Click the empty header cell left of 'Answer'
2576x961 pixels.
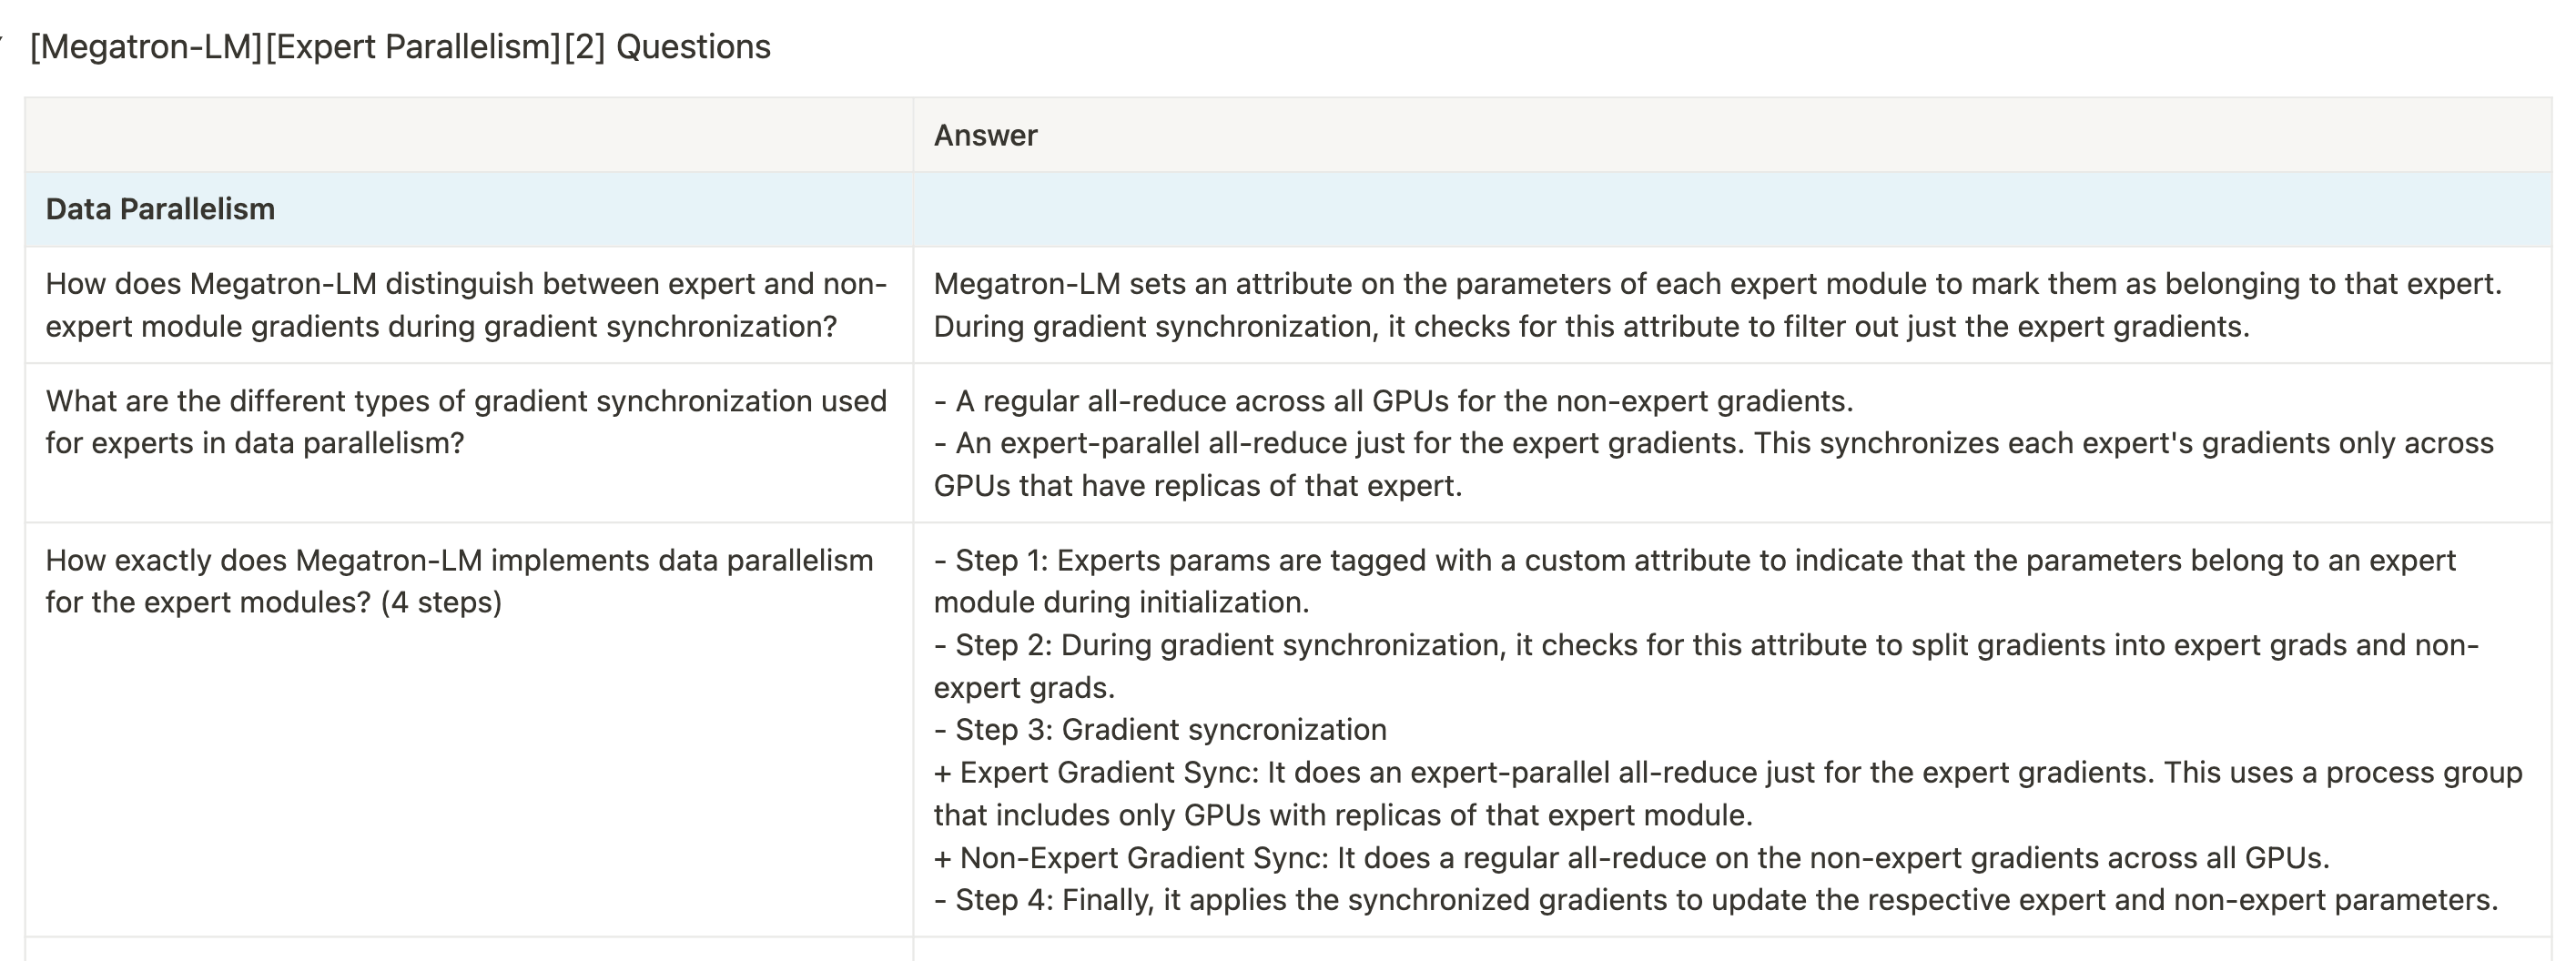coord(468,135)
